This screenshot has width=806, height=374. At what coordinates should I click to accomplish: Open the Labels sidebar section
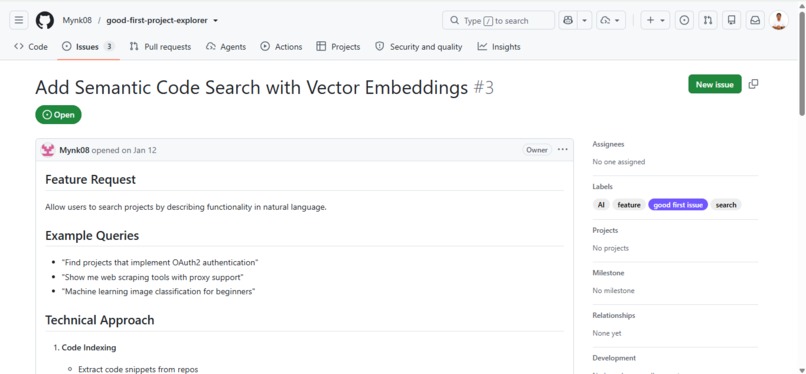point(602,187)
